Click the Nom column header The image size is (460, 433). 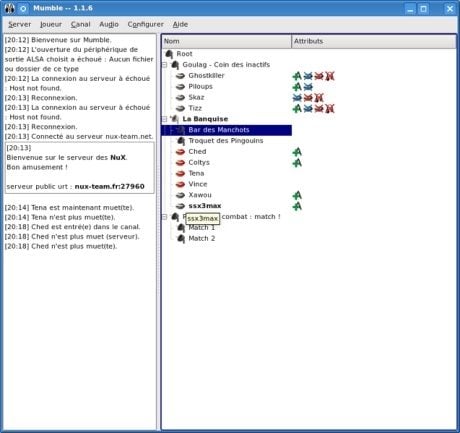click(227, 41)
